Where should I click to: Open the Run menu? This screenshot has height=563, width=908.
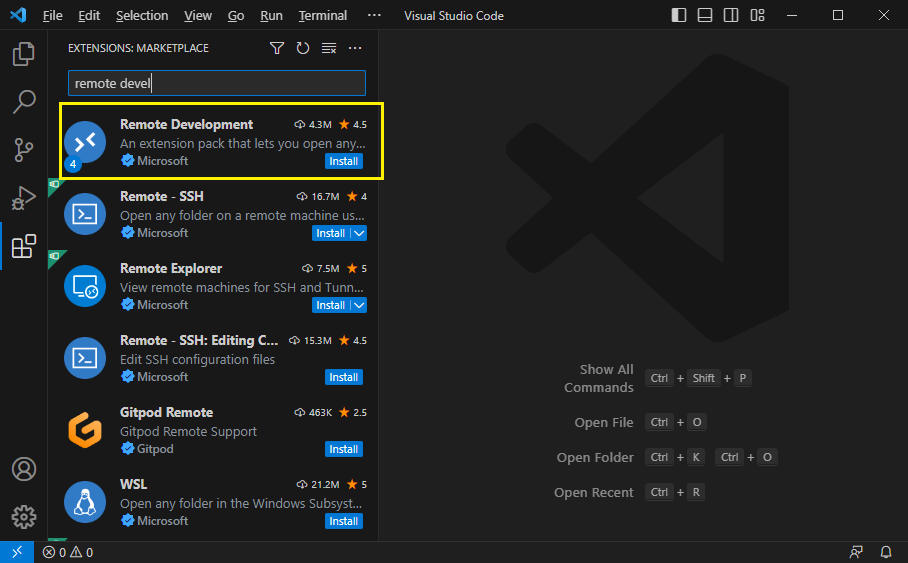(x=271, y=16)
